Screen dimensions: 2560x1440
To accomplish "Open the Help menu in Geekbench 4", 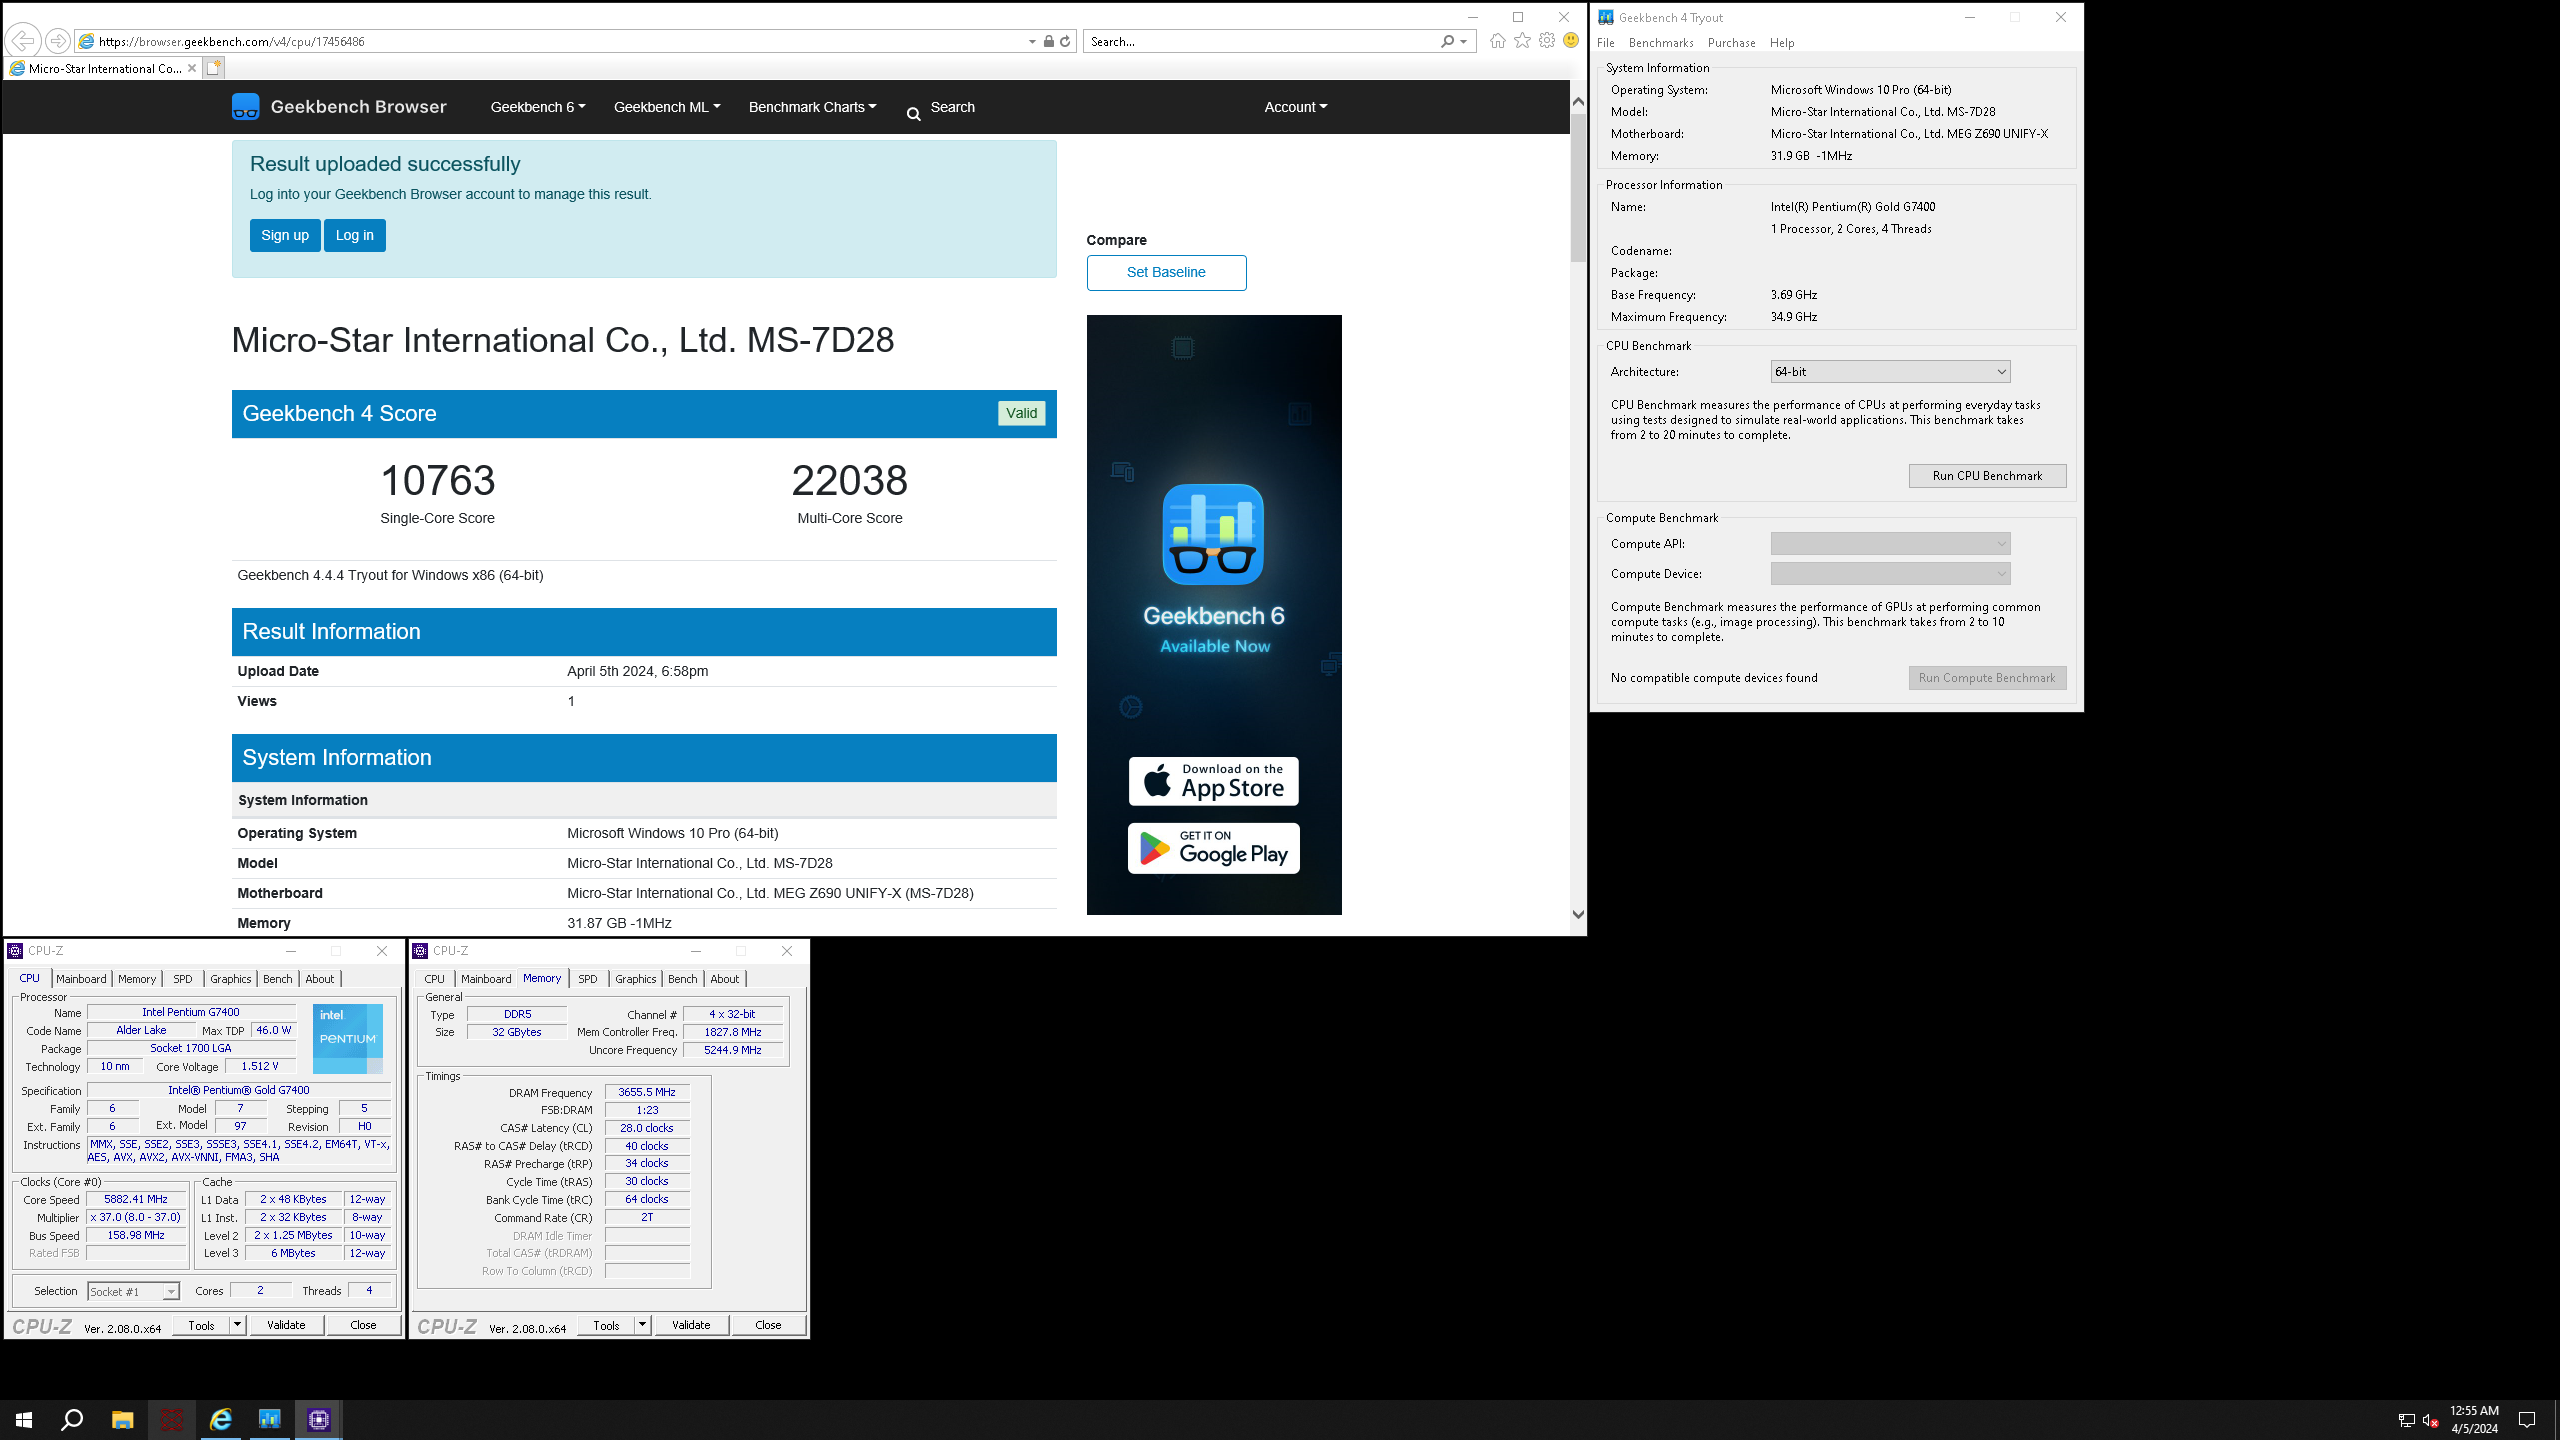I will click(x=1782, y=43).
